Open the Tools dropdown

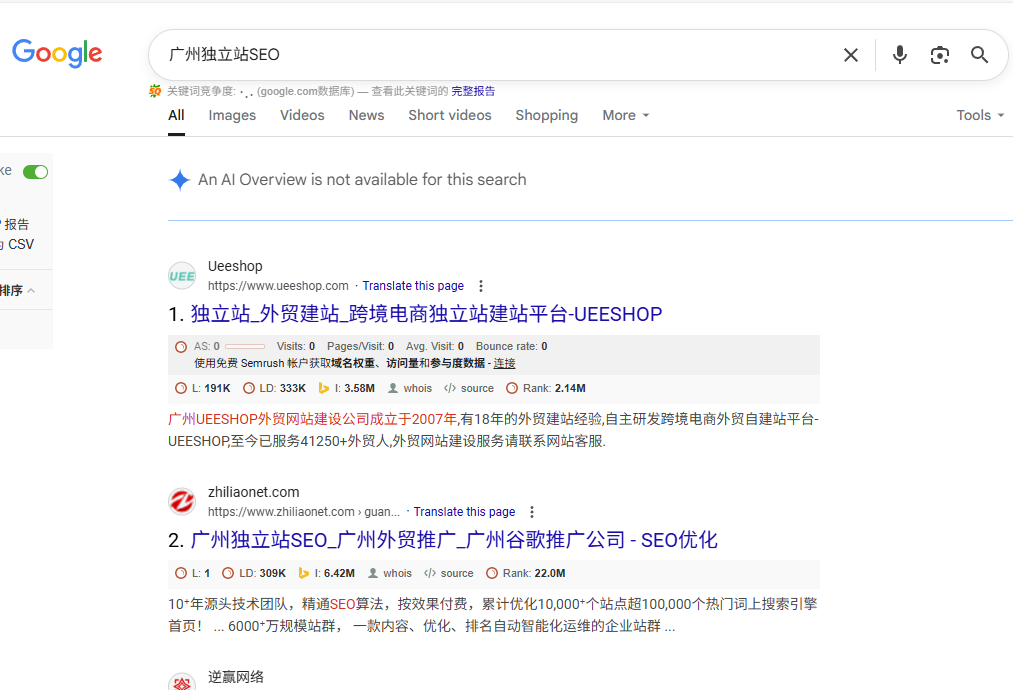coord(980,115)
